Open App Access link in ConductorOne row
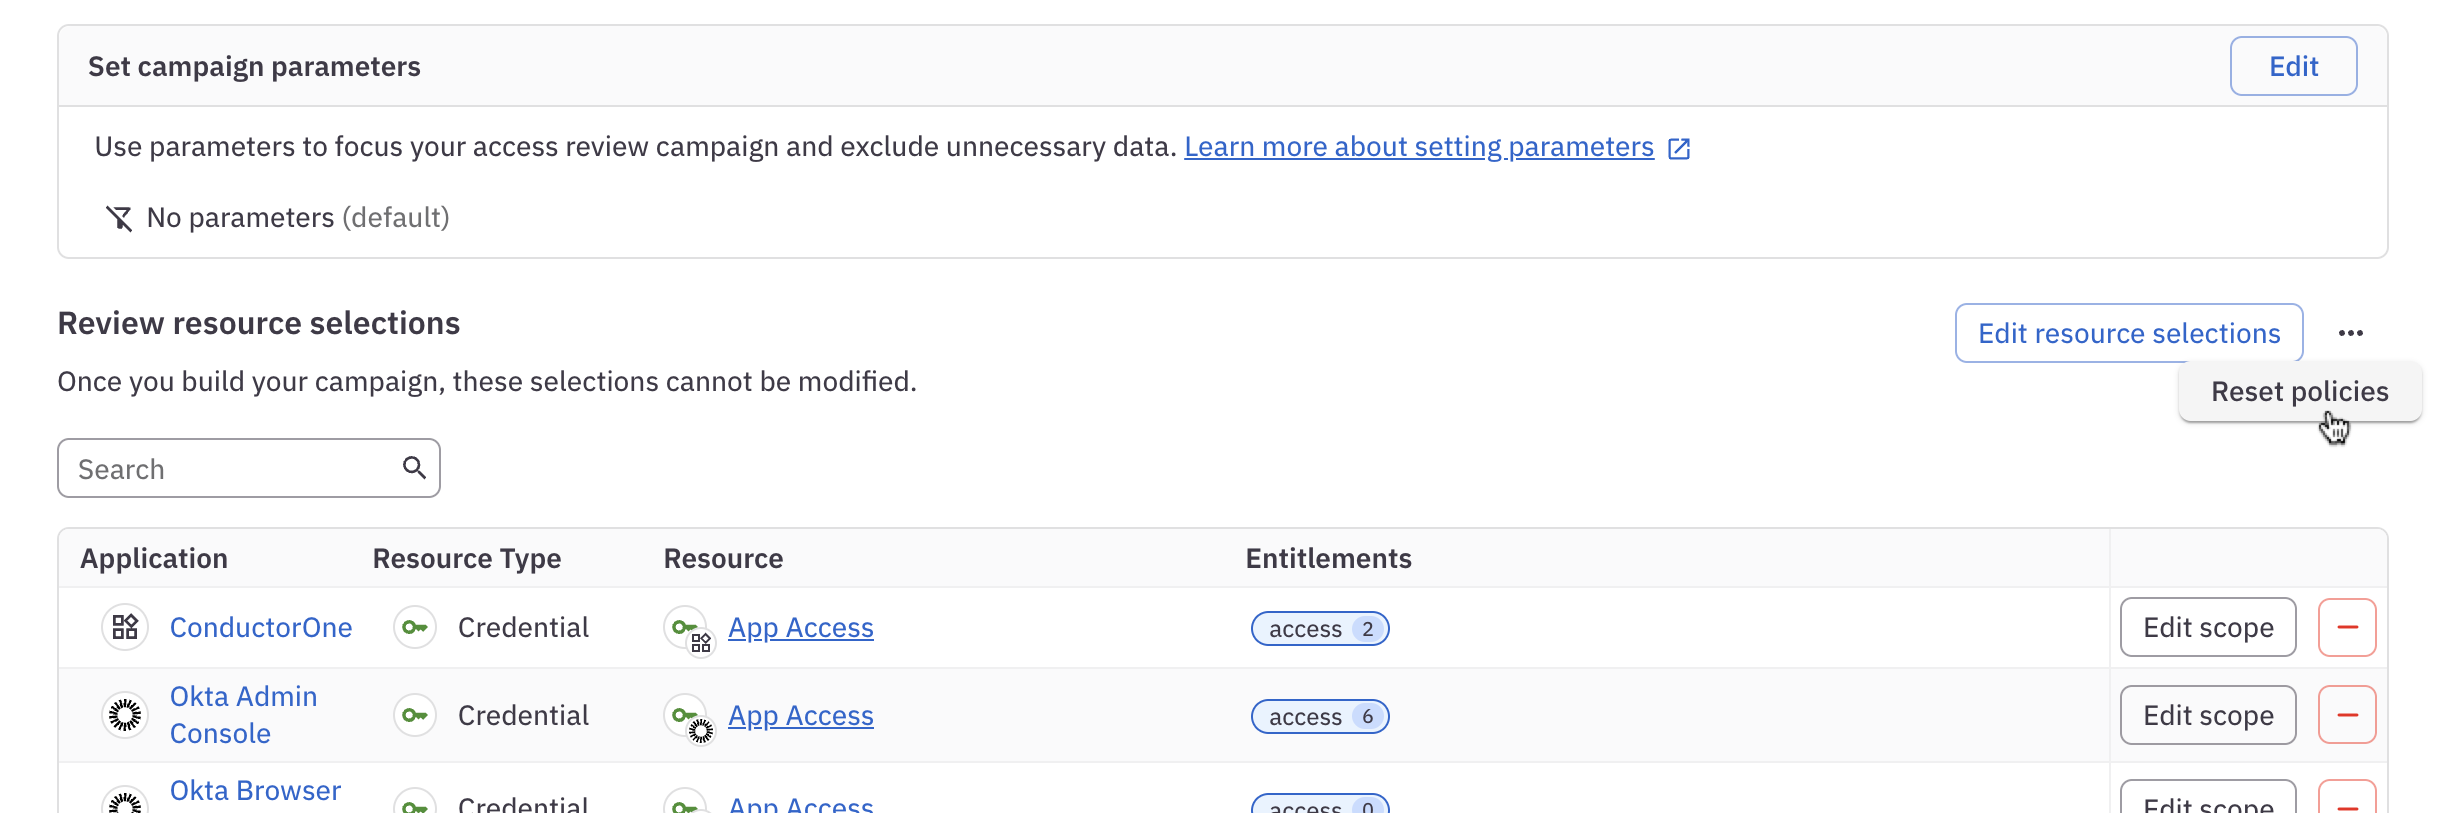Viewport: 2445px width, 813px height. pos(801,627)
